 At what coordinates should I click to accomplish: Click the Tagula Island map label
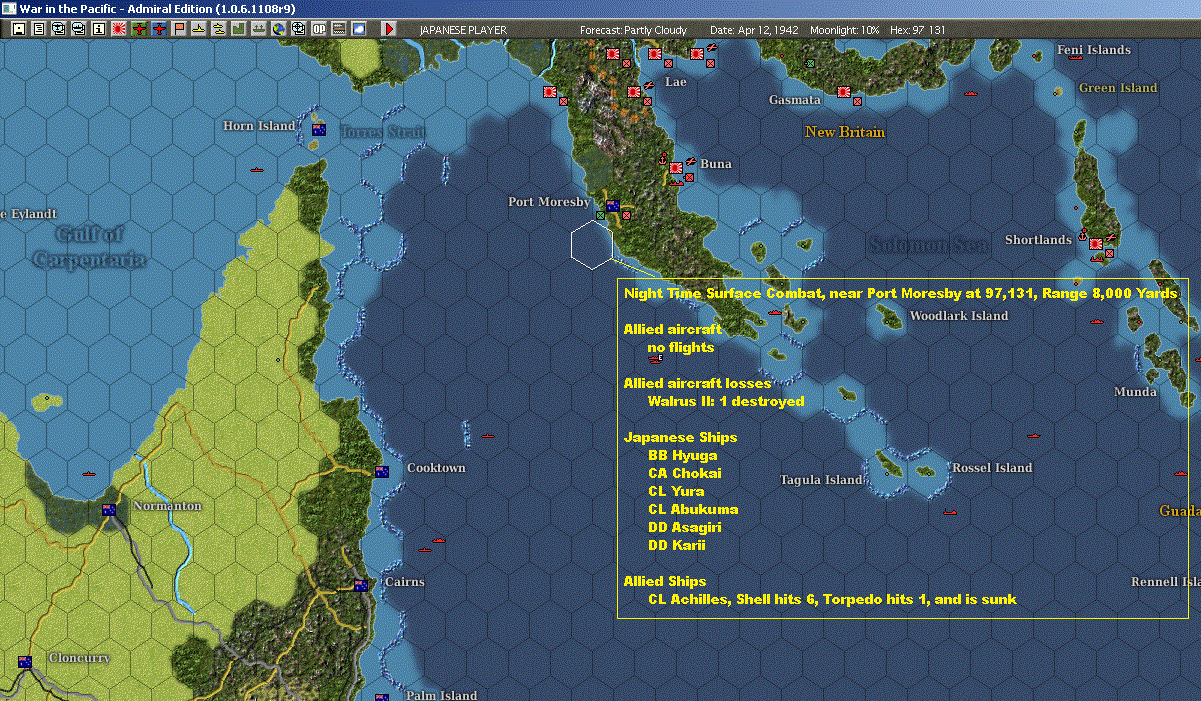click(821, 480)
